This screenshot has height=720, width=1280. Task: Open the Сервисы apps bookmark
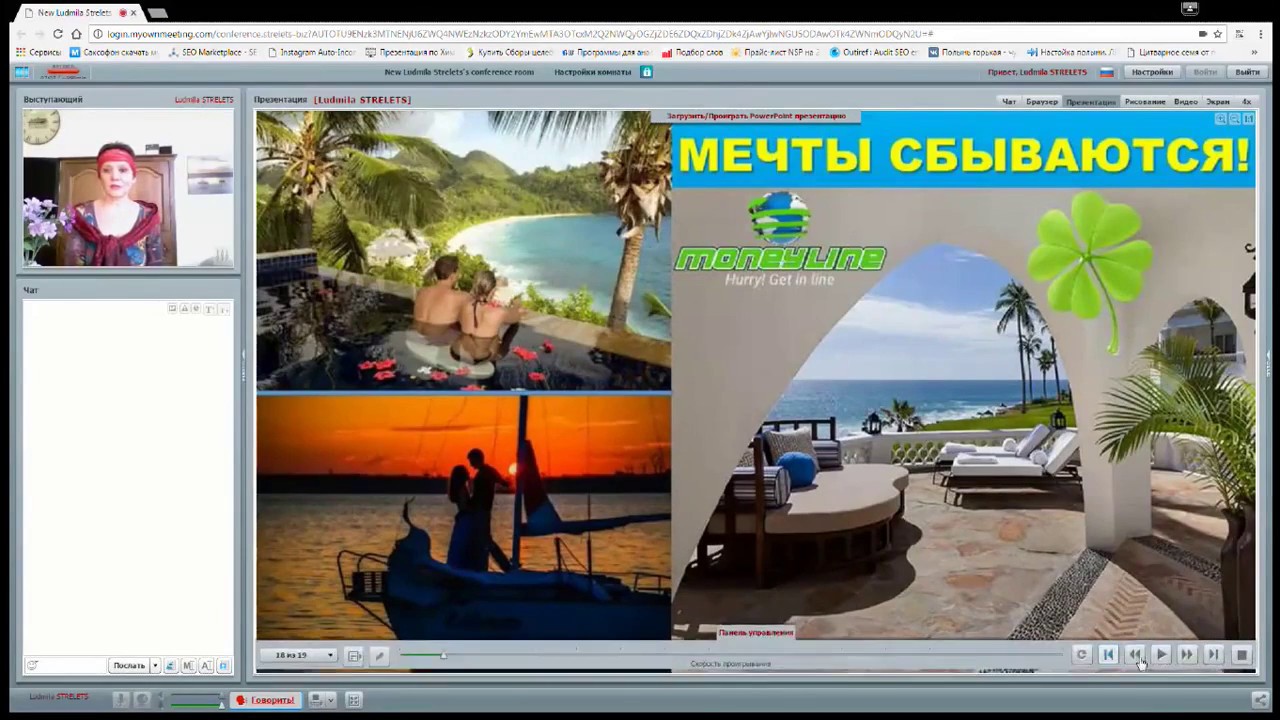click(x=38, y=52)
